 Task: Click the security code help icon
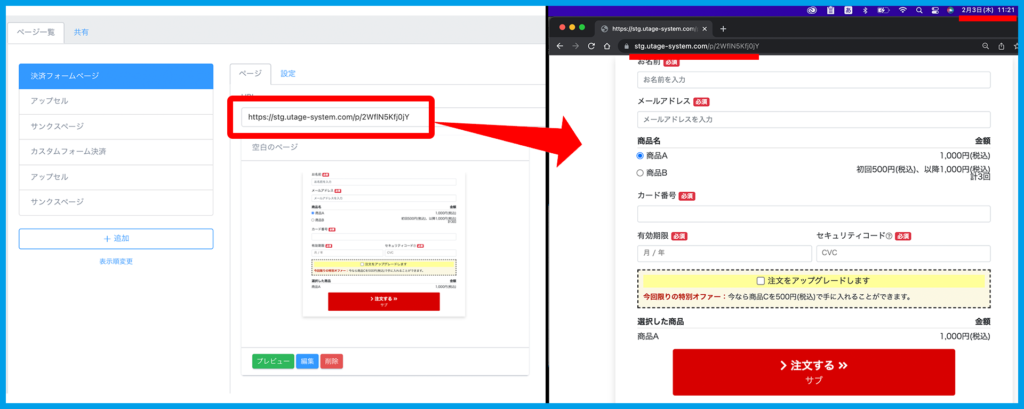888,236
